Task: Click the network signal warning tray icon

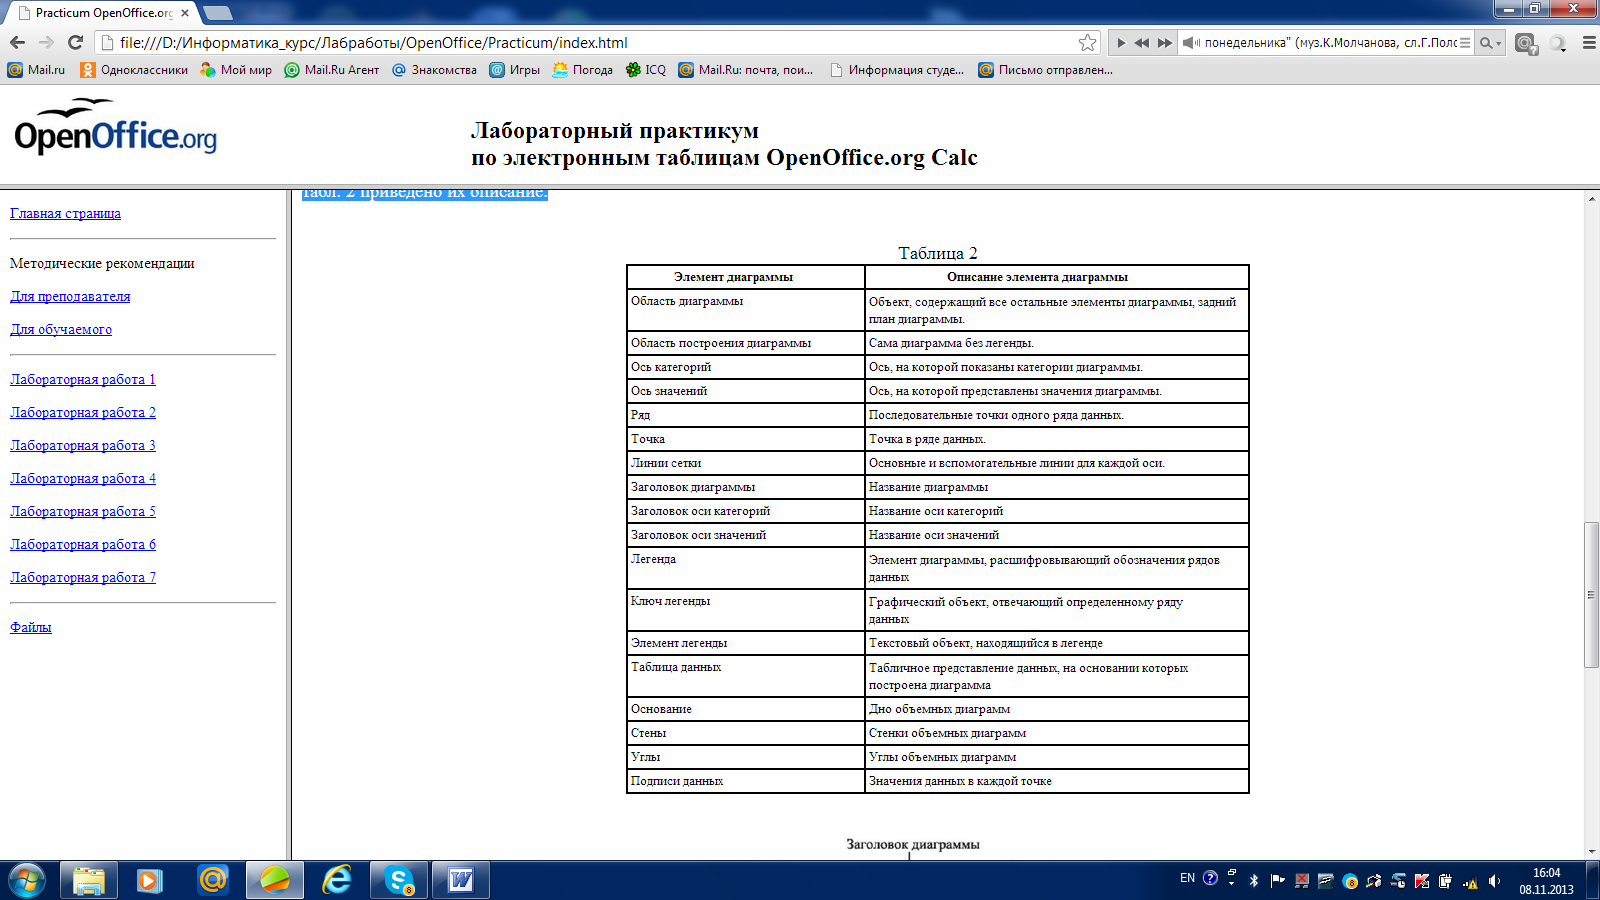Action: click(x=1470, y=881)
